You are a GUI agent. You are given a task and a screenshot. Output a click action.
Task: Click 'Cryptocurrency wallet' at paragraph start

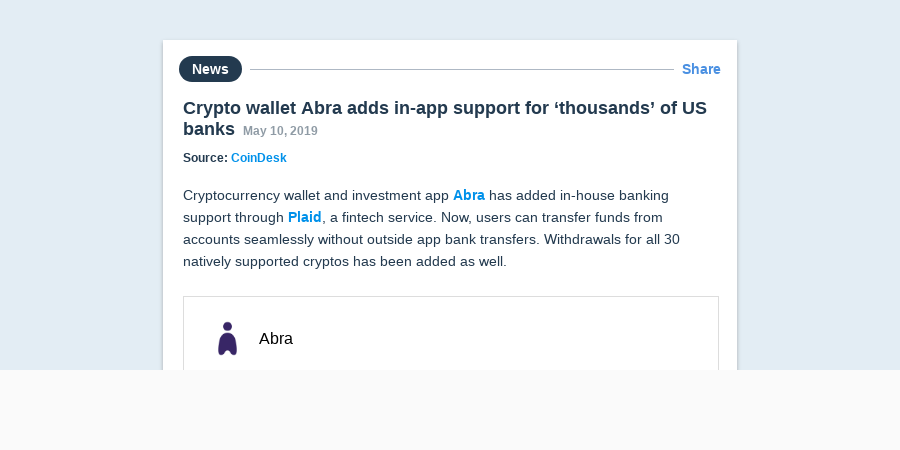tap(247, 196)
